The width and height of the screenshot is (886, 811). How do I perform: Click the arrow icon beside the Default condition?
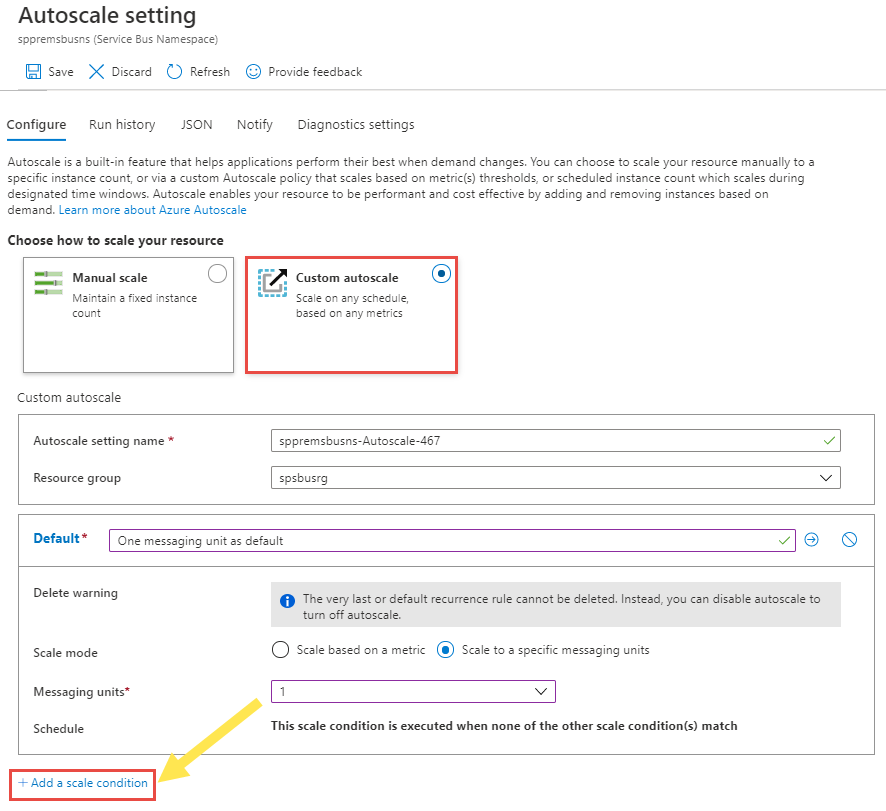coord(812,538)
